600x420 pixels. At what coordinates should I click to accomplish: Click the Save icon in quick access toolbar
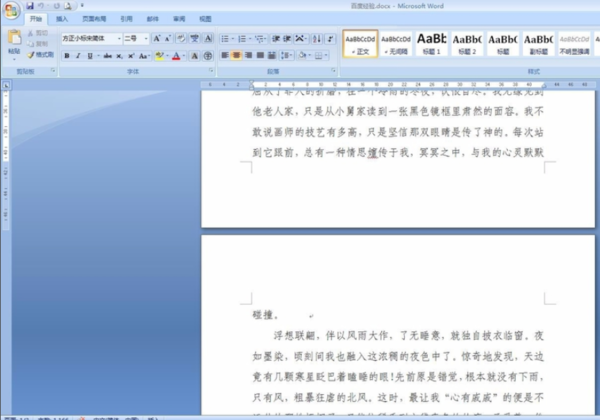(30, 6)
